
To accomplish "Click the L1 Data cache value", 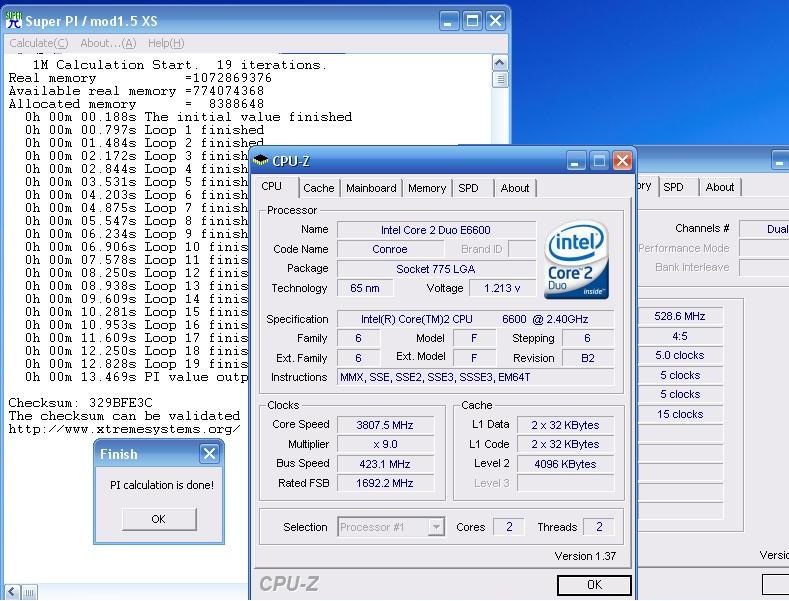I will coord(565,425).
